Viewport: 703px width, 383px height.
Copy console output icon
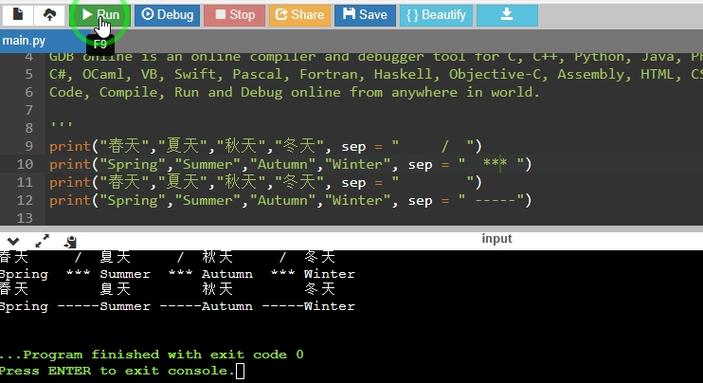coord(70,242)
